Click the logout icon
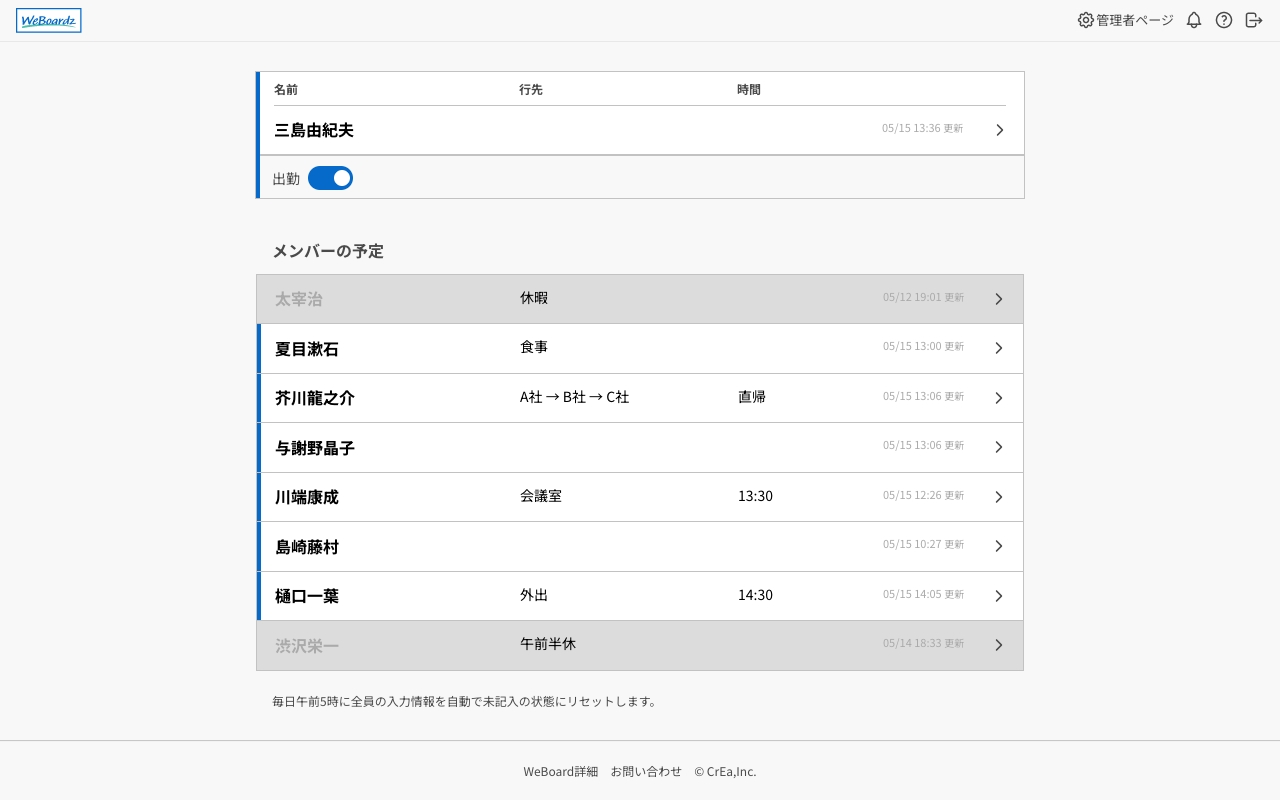The width and height of the screenshot is (1280, 800). coord(1254,20)
